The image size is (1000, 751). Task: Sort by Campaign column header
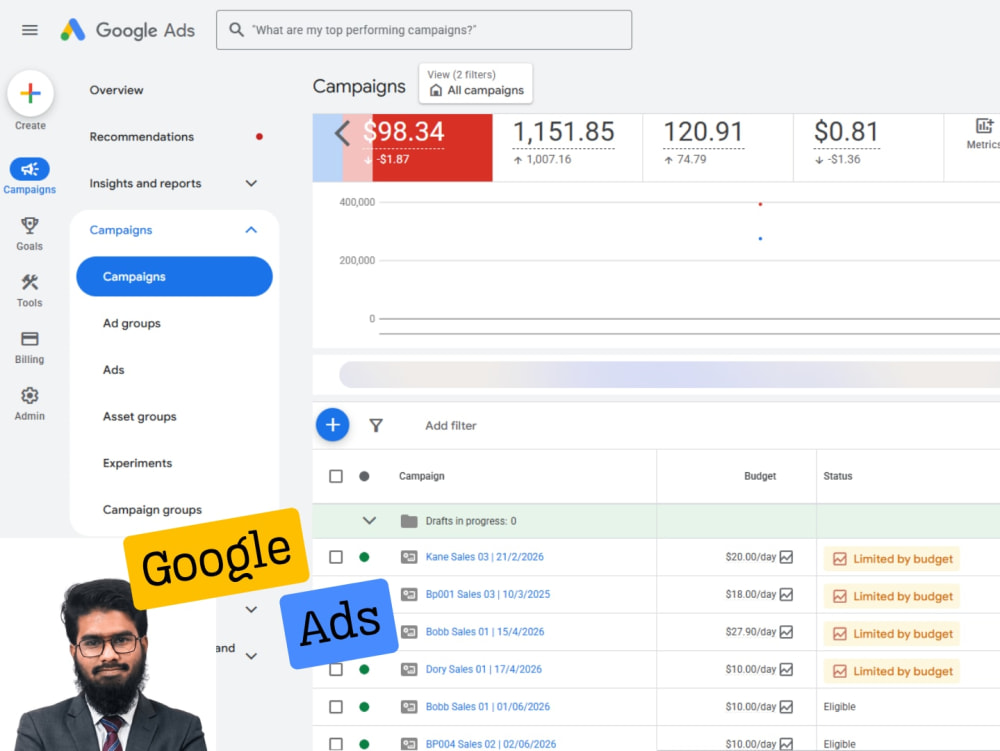(422, 476)
